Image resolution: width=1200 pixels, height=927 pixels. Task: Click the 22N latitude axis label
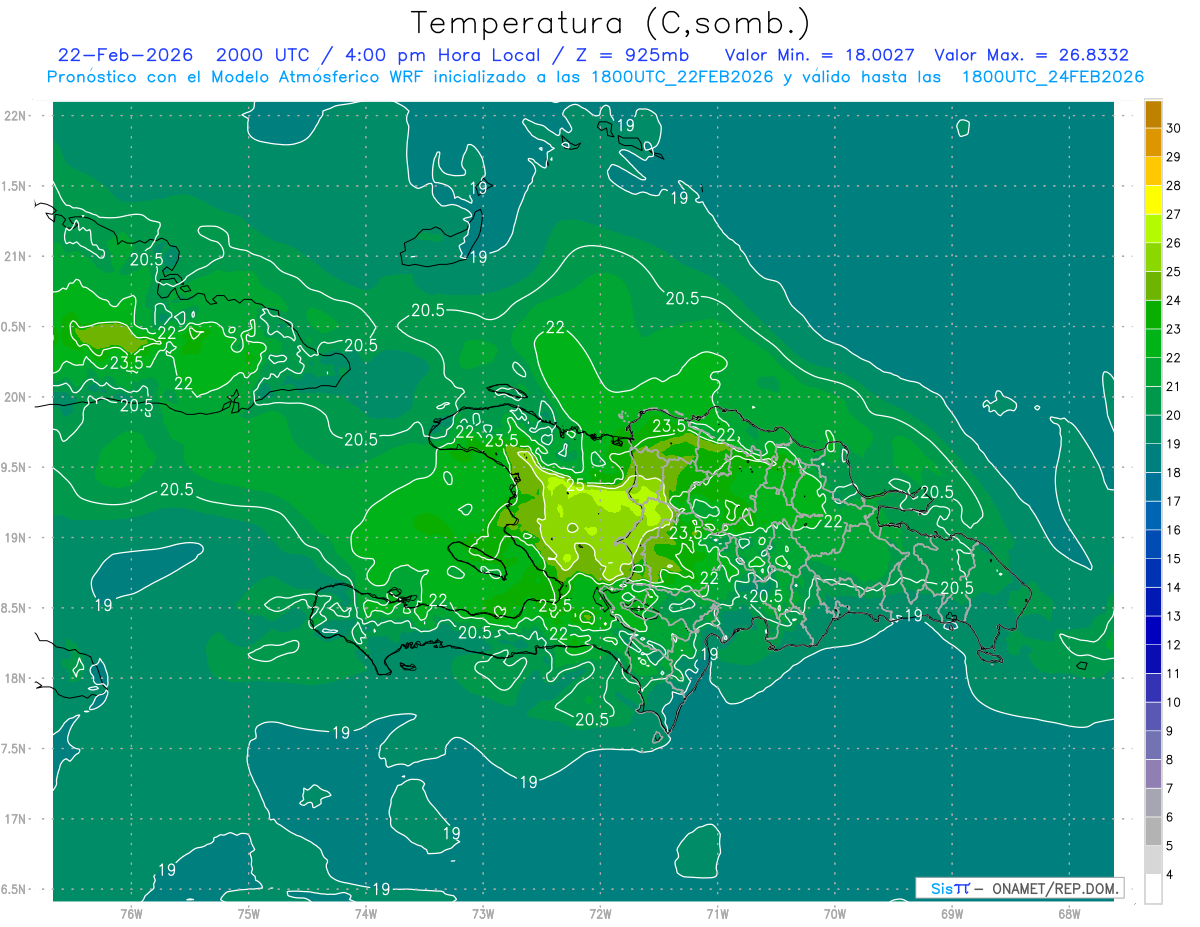tap(17, 116)
